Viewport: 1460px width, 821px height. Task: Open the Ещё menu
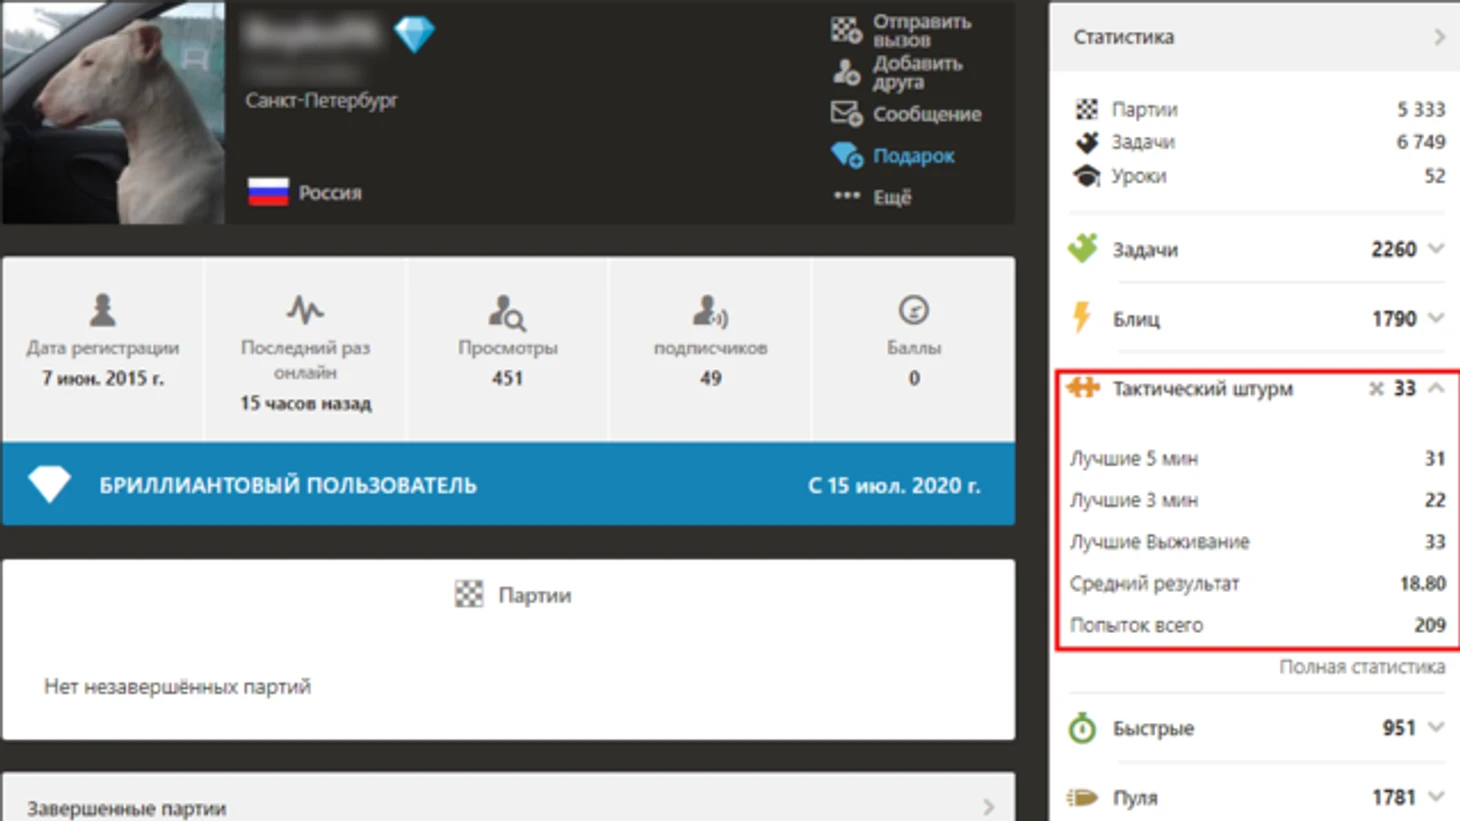pyautogui.click(x=892, y=197)
